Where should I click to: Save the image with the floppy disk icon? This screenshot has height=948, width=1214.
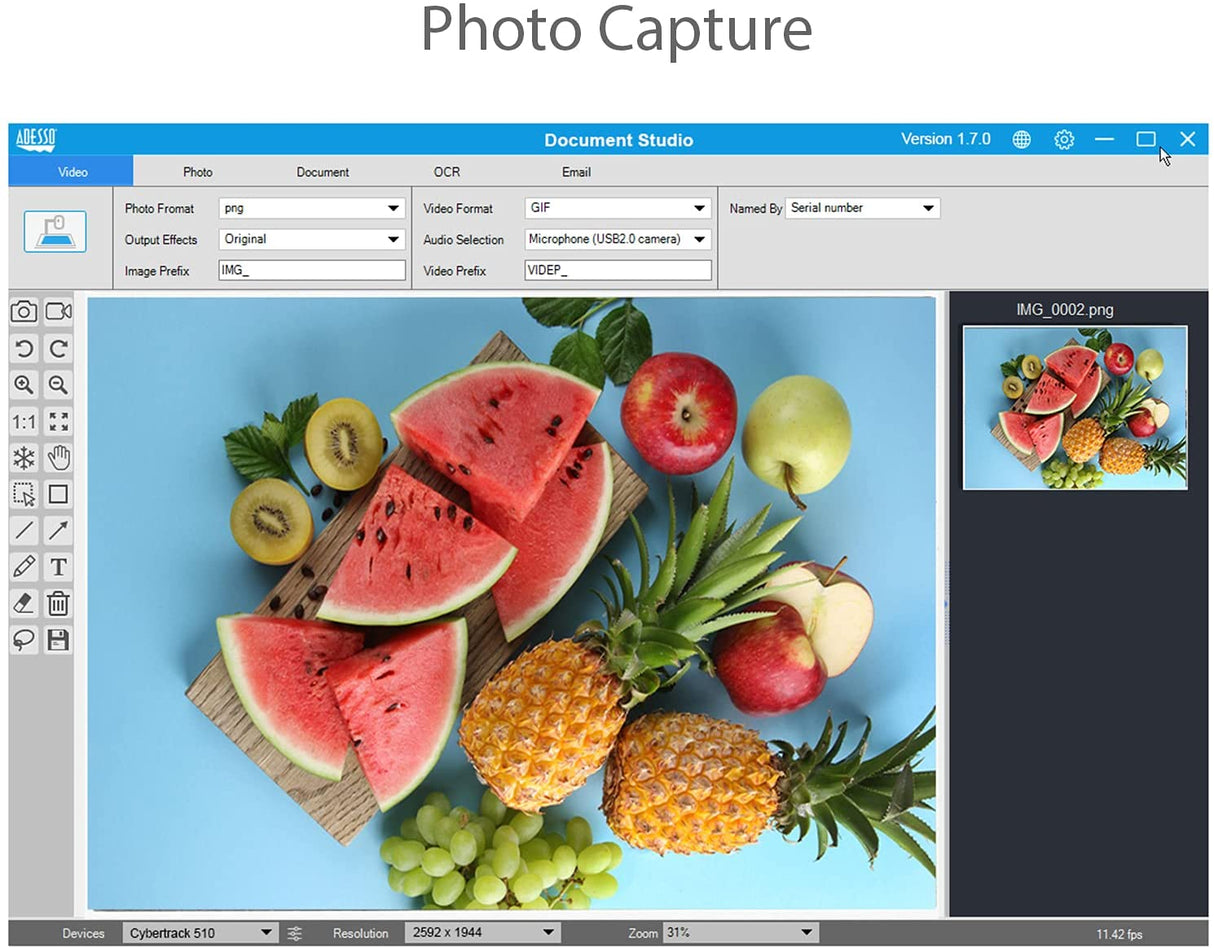[58, 640]
